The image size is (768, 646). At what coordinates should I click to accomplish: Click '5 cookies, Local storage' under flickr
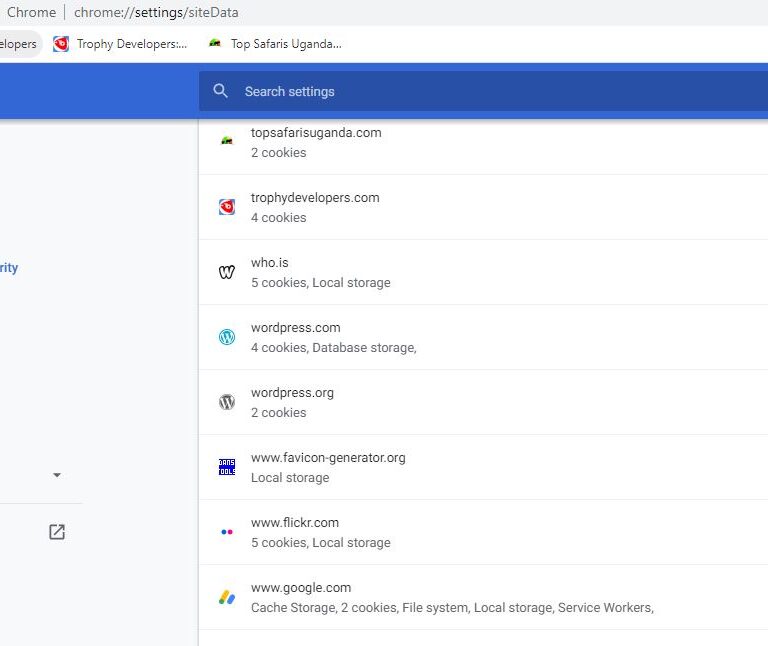tap(321, 543)
